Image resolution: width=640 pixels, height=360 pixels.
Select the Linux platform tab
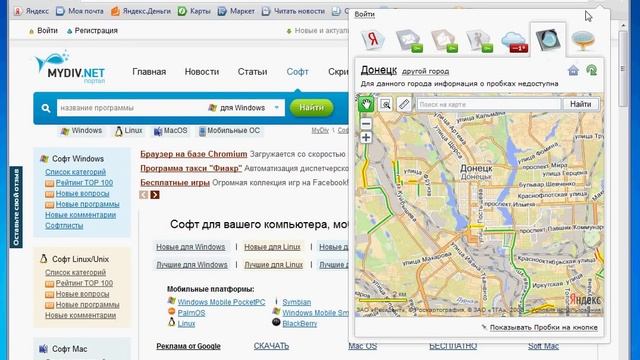(129, 131)
